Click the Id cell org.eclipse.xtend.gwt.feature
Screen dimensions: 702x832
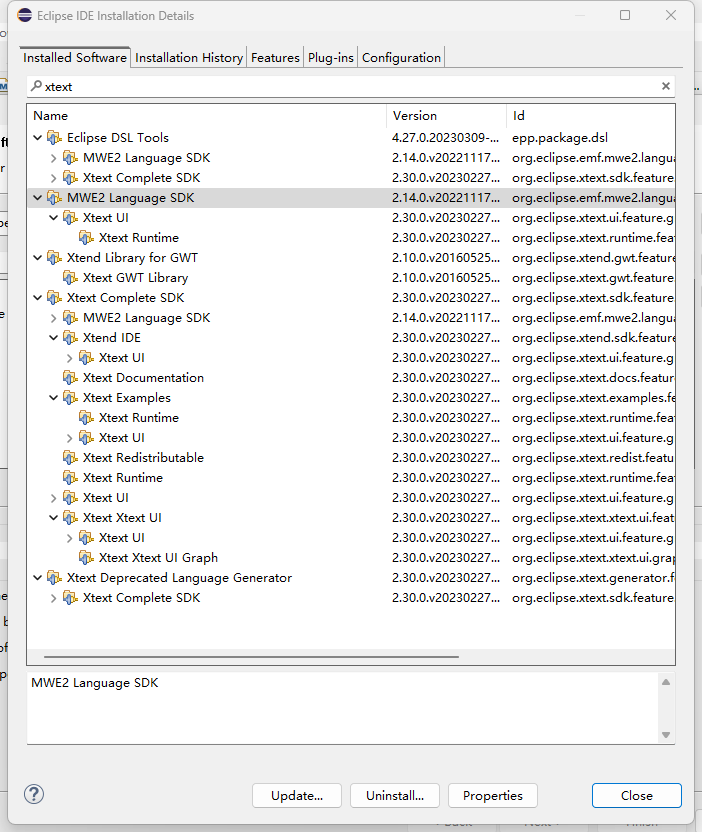click(x=593, y=258)
